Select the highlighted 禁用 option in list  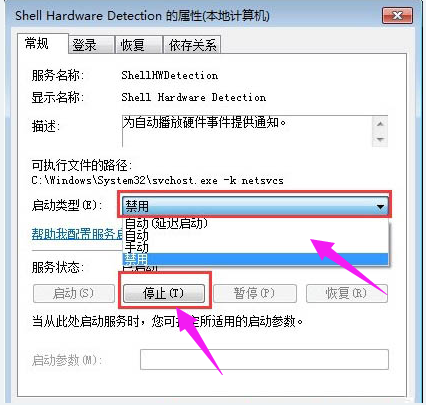(x=255, y=259)
